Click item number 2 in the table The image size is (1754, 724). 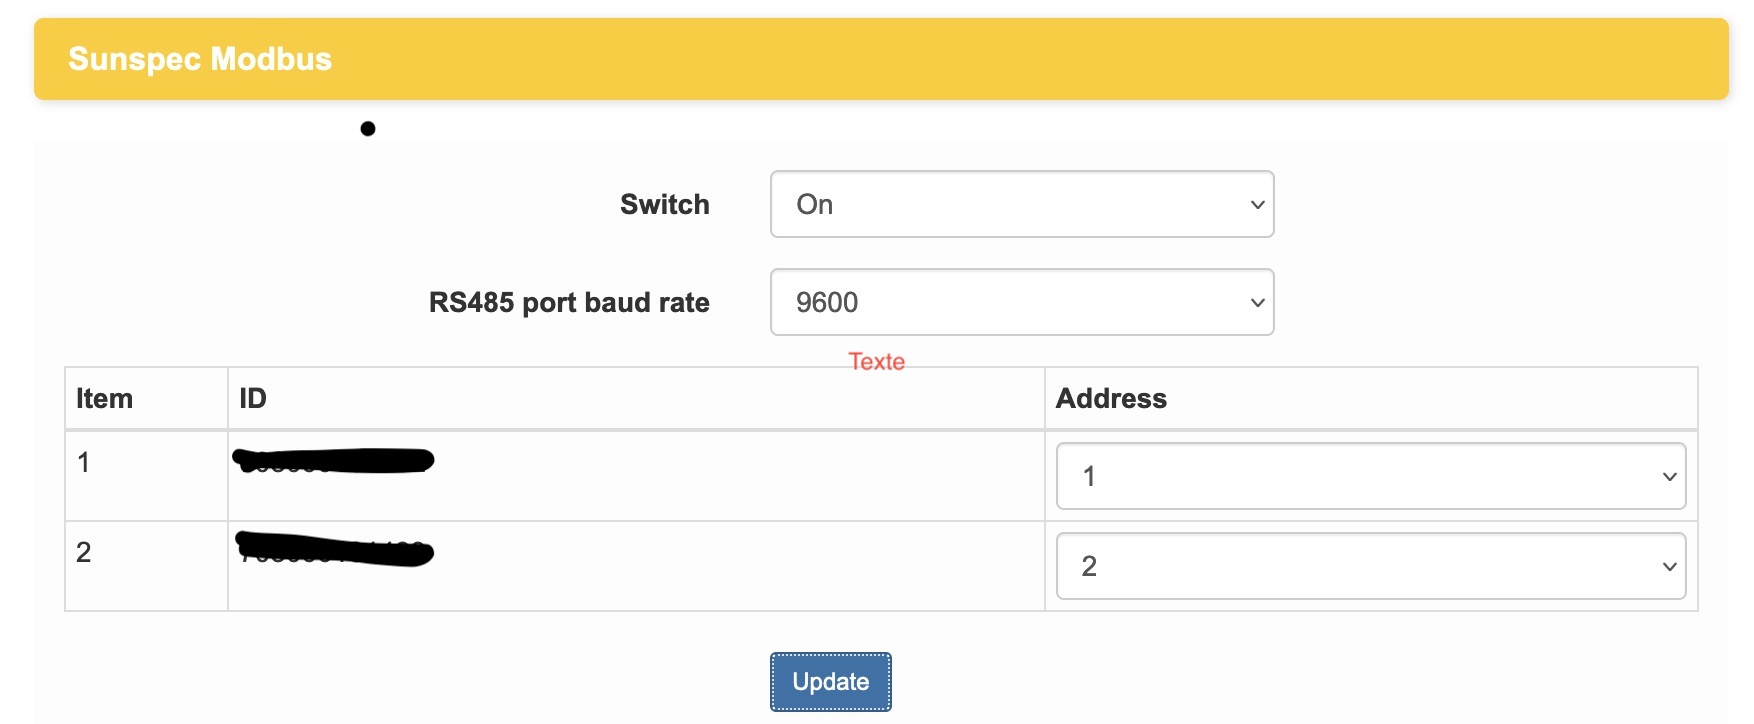[84, 552]
